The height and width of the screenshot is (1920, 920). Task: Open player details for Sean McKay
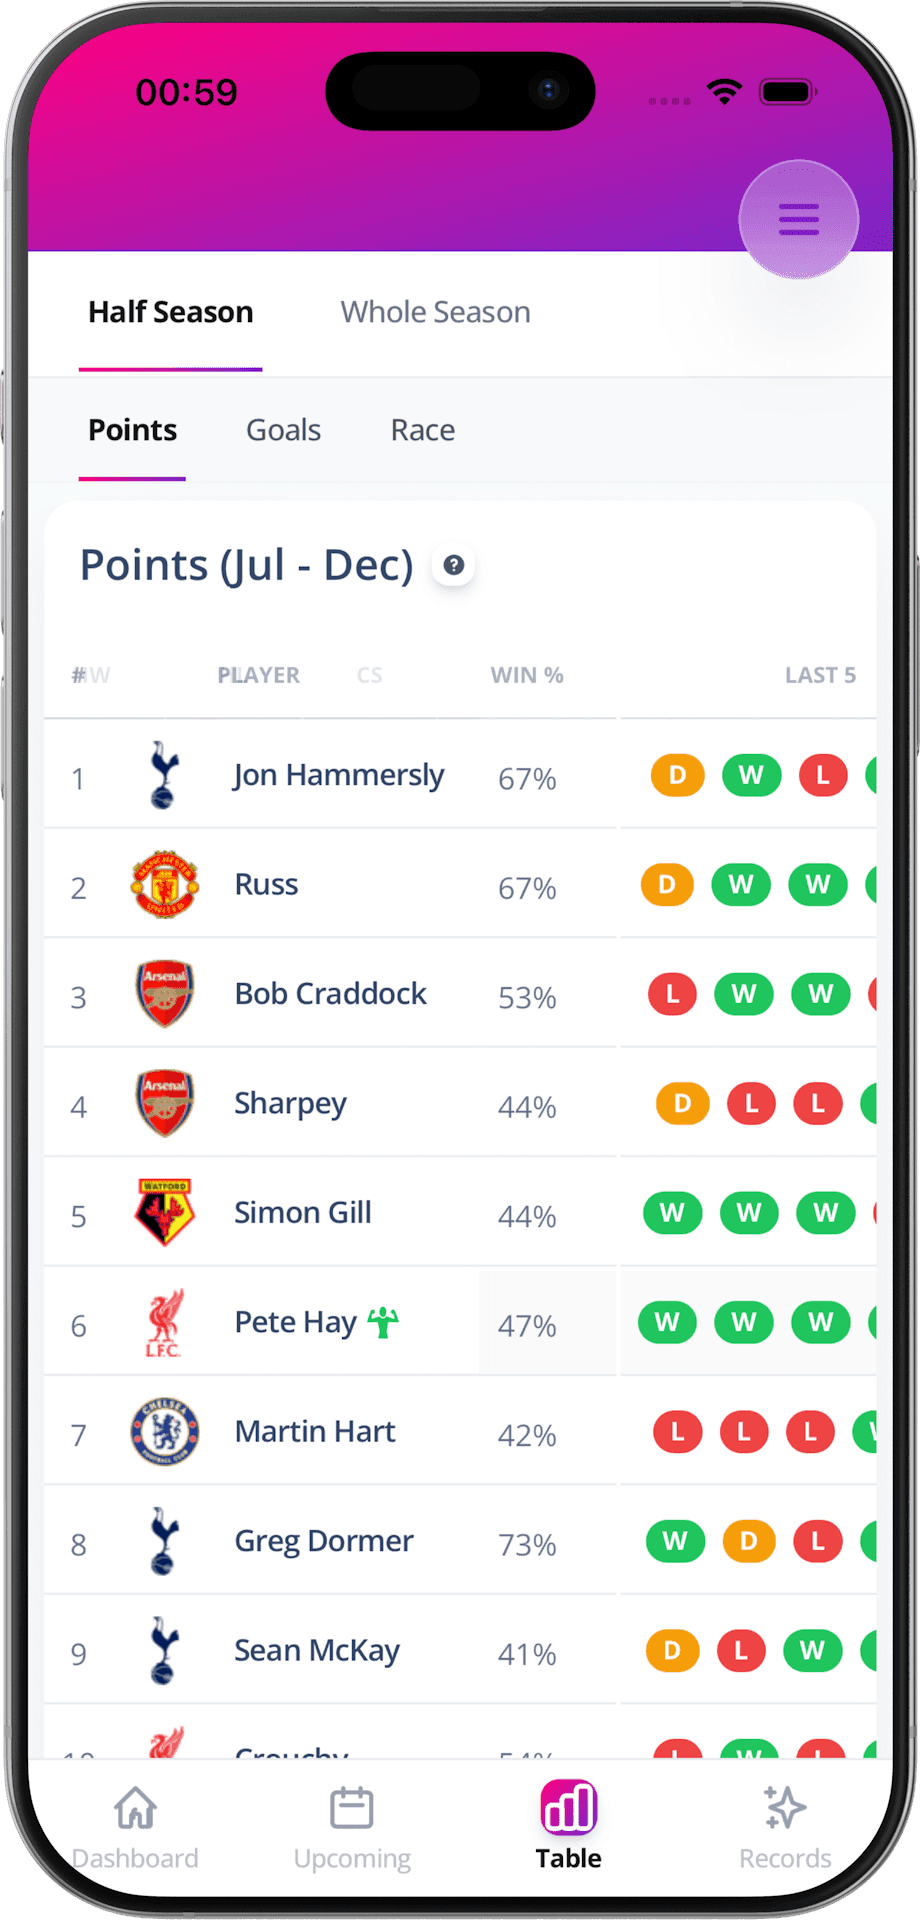pyautogui.click(x=317, y=1650)
